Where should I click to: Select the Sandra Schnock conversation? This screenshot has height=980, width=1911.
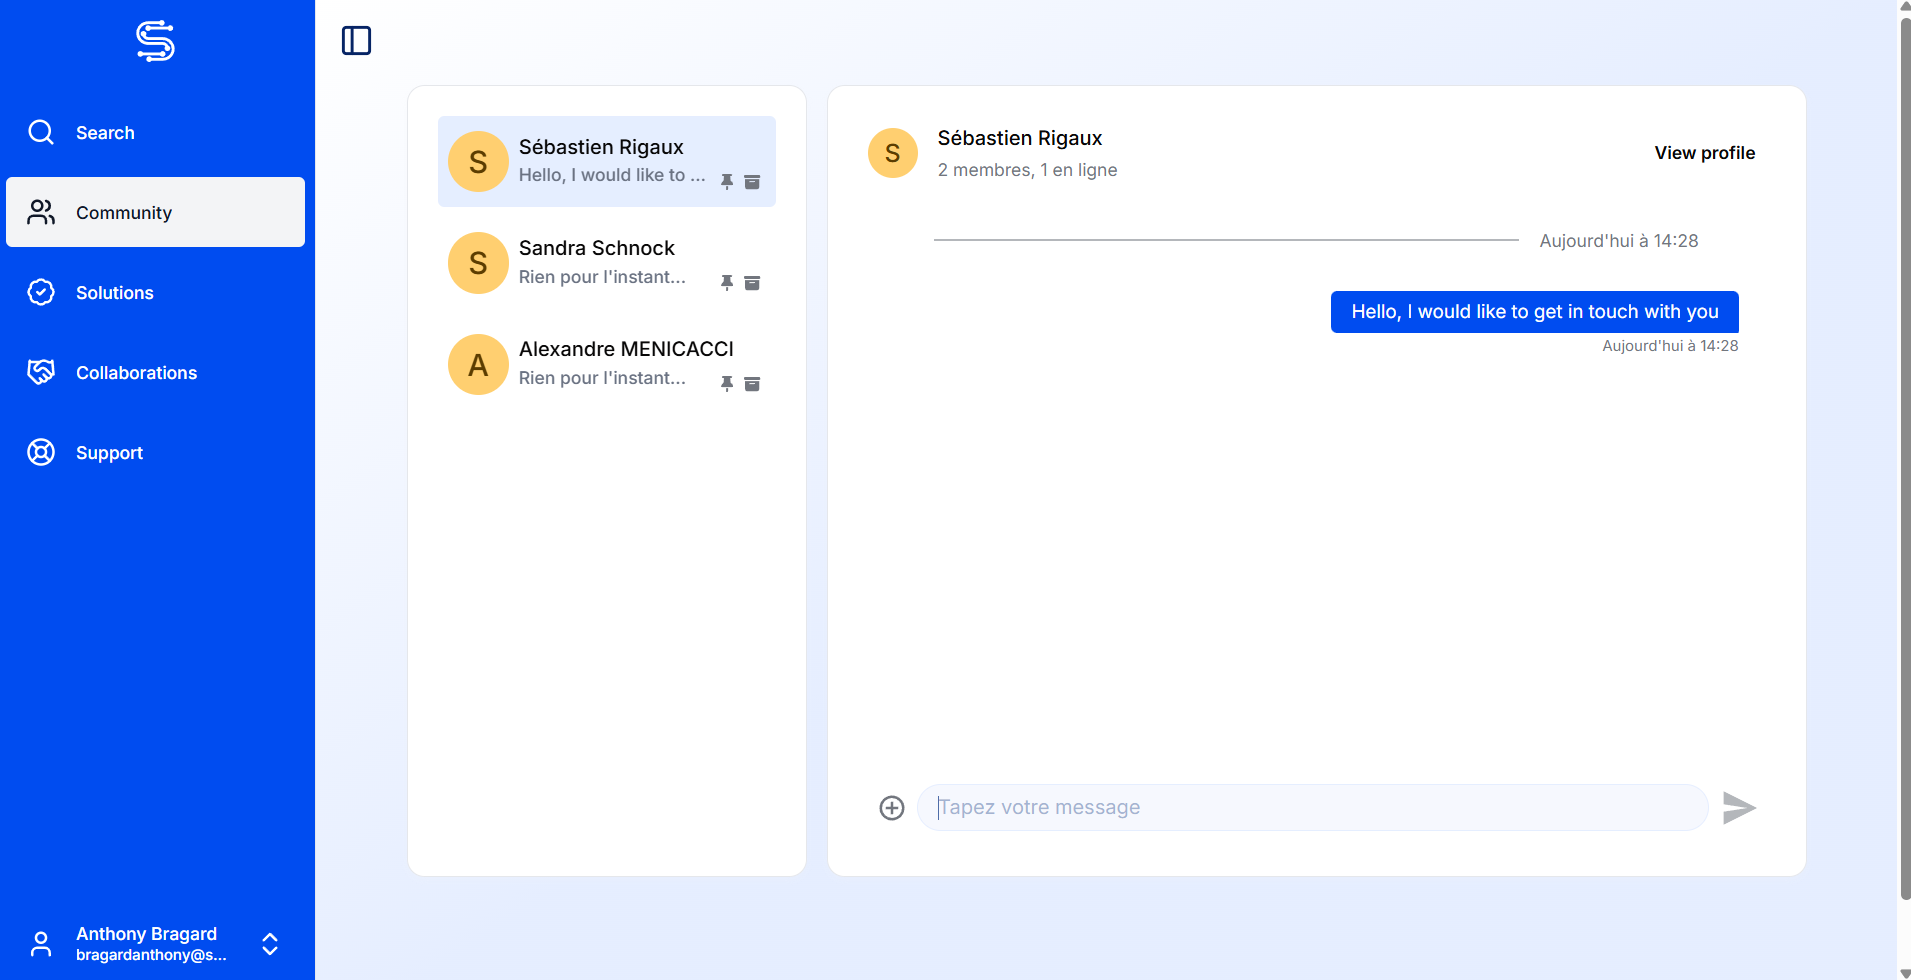597,262
